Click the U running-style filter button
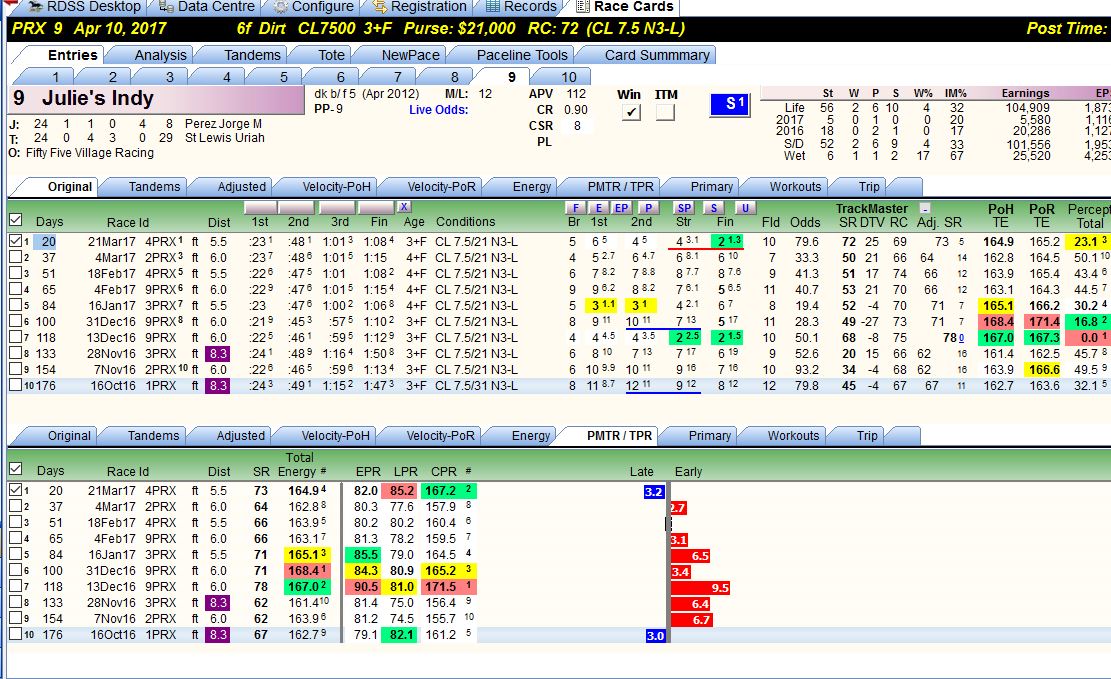This screenshot has width=1111, height=679. [x=745, y=208]
